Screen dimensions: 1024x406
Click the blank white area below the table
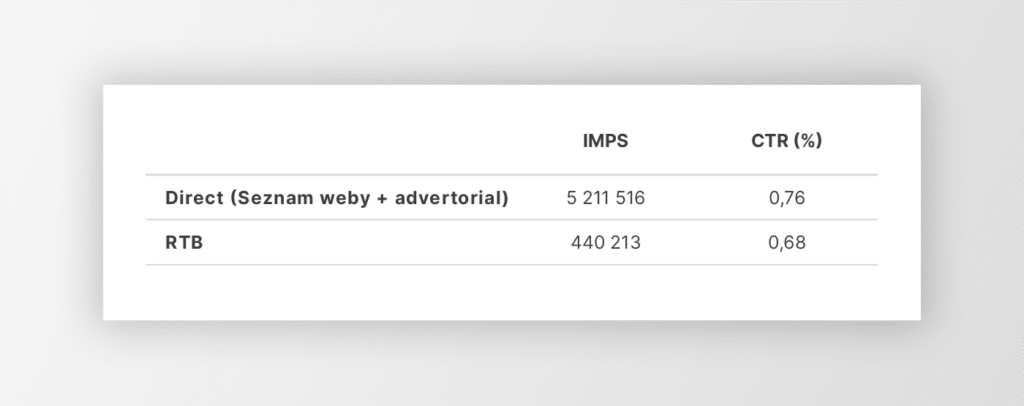click(x=511, y=294)
